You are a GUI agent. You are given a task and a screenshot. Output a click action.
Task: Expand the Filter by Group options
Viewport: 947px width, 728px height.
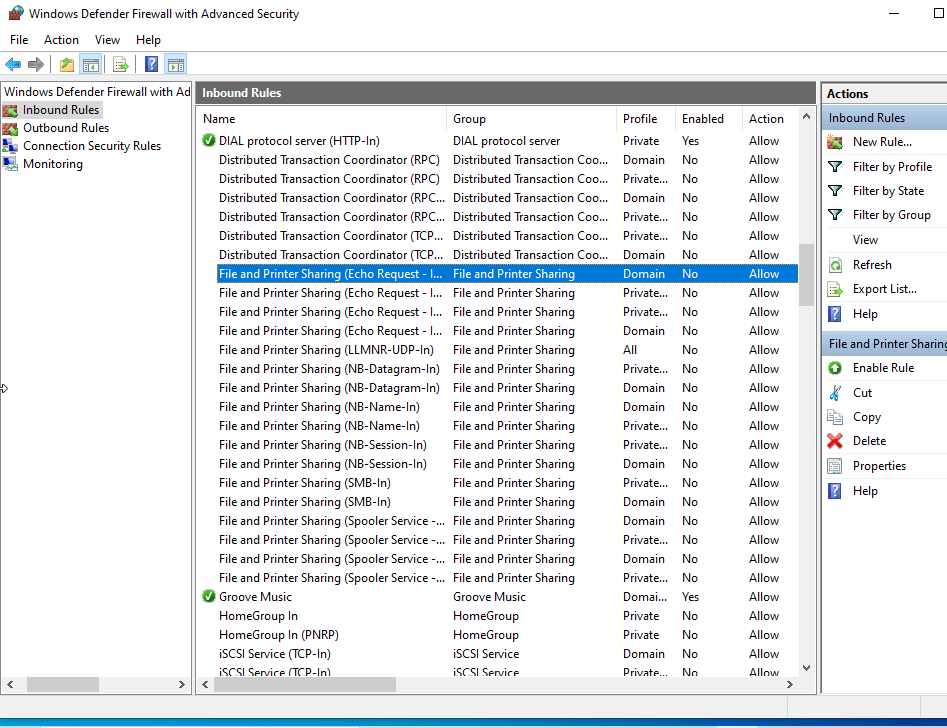pyautogui.click(x=891, y=215)
